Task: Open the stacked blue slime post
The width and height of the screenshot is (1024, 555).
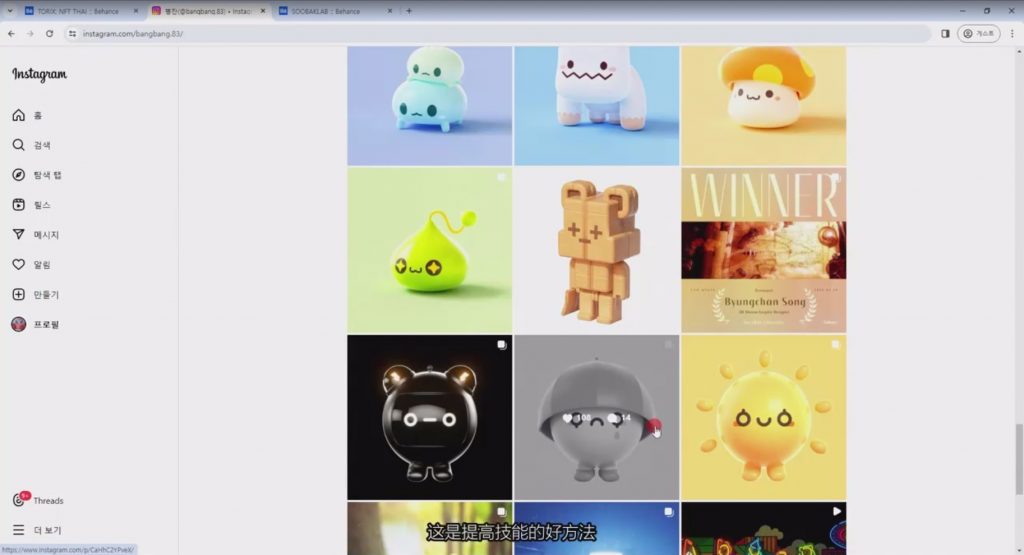Action: [x=430, y=105]
